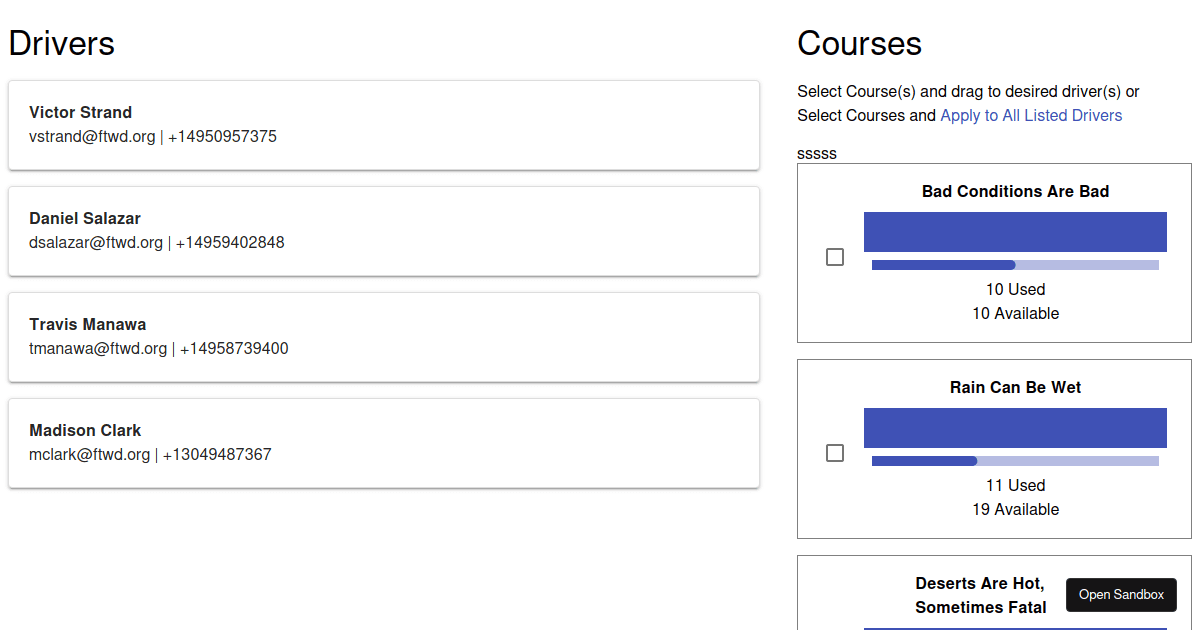Click the 19 Available text
The width and height of the screenshot is (1200, 630).
1015,509
